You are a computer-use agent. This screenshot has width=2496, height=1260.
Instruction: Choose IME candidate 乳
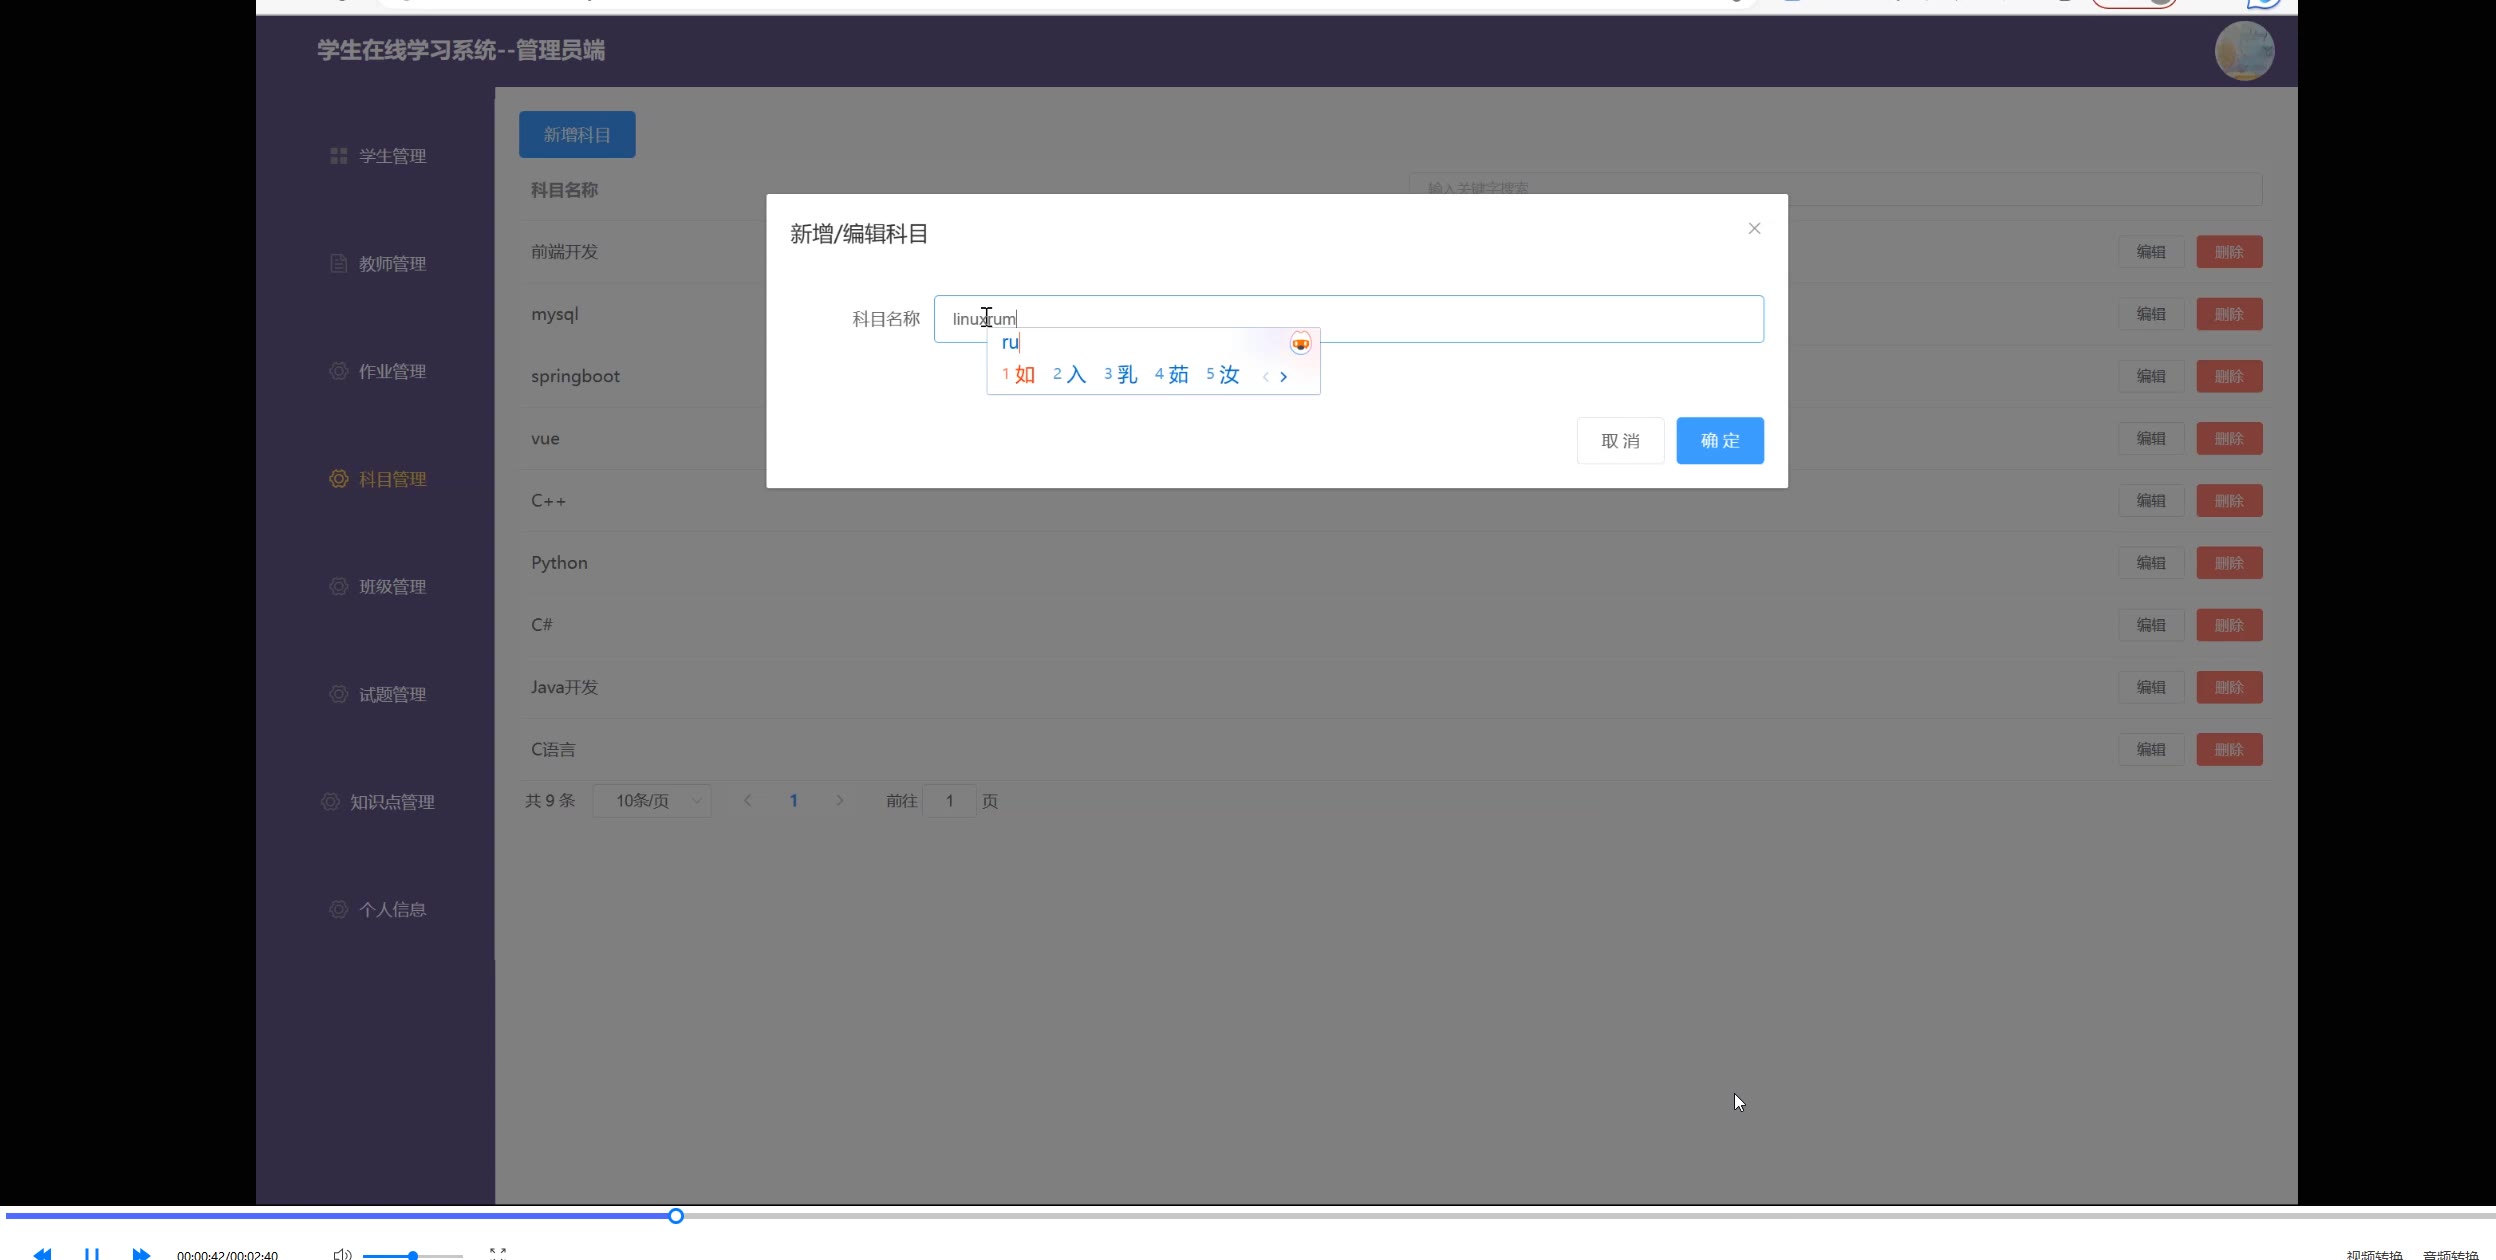pos(1121,375)
